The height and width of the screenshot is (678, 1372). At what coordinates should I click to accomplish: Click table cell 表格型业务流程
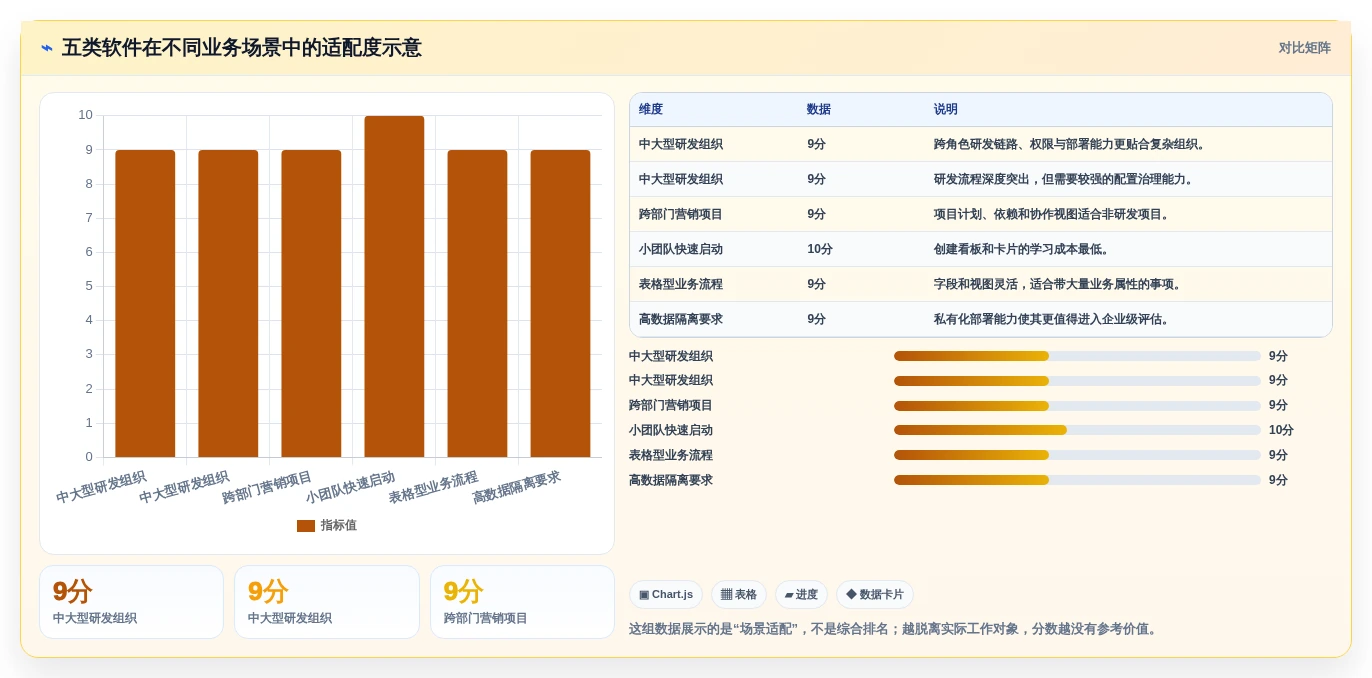(x=681, y=284)
